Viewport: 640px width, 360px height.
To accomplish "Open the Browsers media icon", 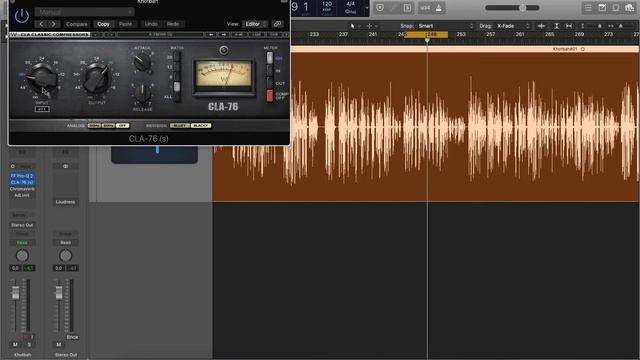I will [630, 8].
